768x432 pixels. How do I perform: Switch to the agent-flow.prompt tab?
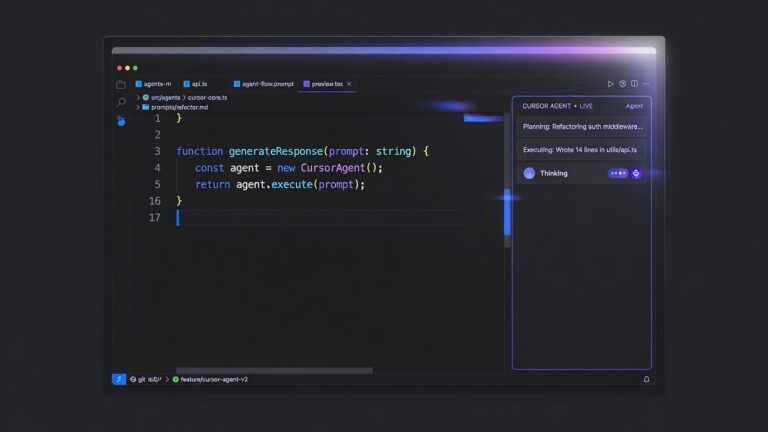[264, 84]
